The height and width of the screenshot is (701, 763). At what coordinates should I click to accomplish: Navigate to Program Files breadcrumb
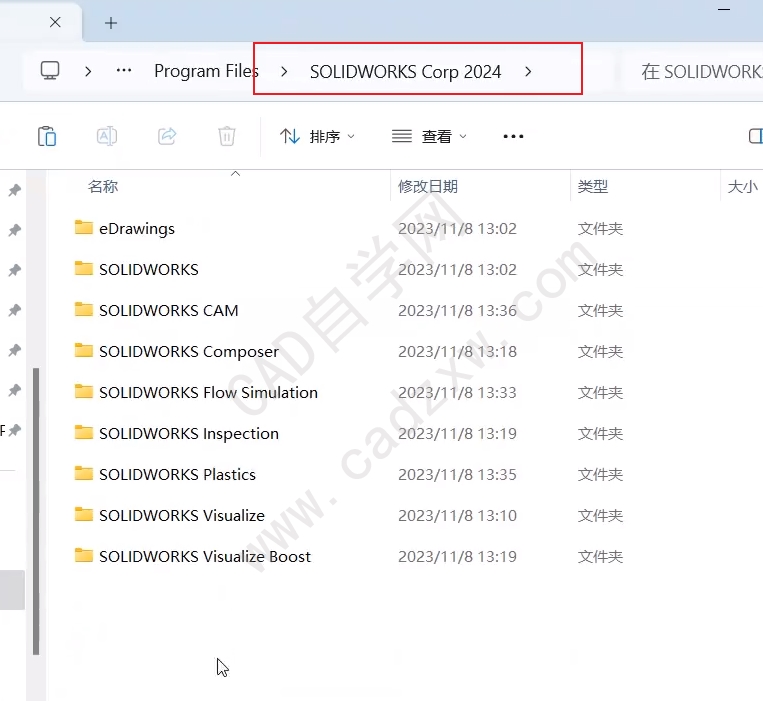[x=206, y=72]
